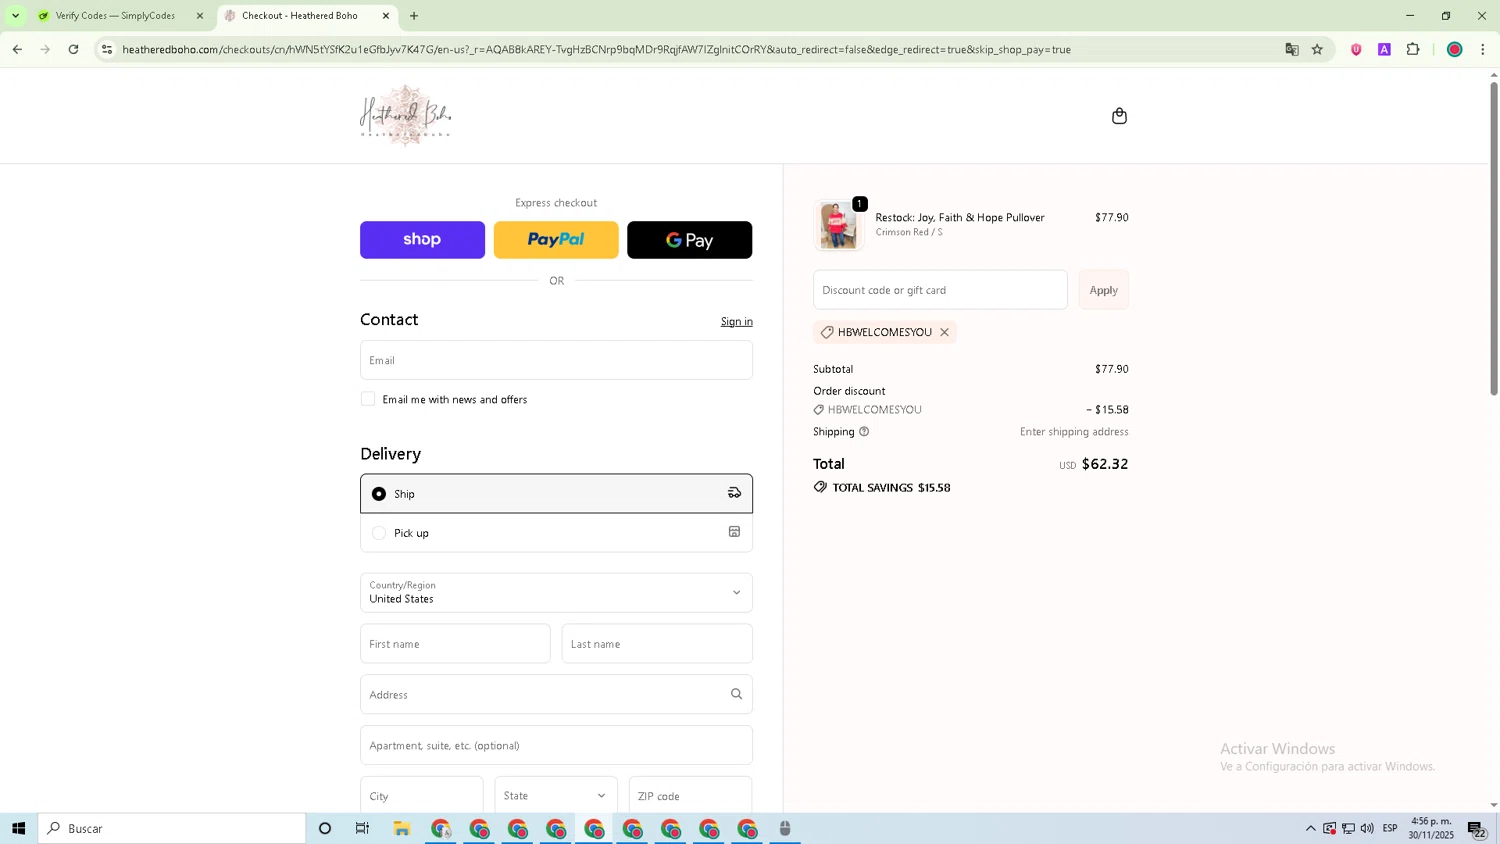Focus the Email input field

click(x=556, y=360)
